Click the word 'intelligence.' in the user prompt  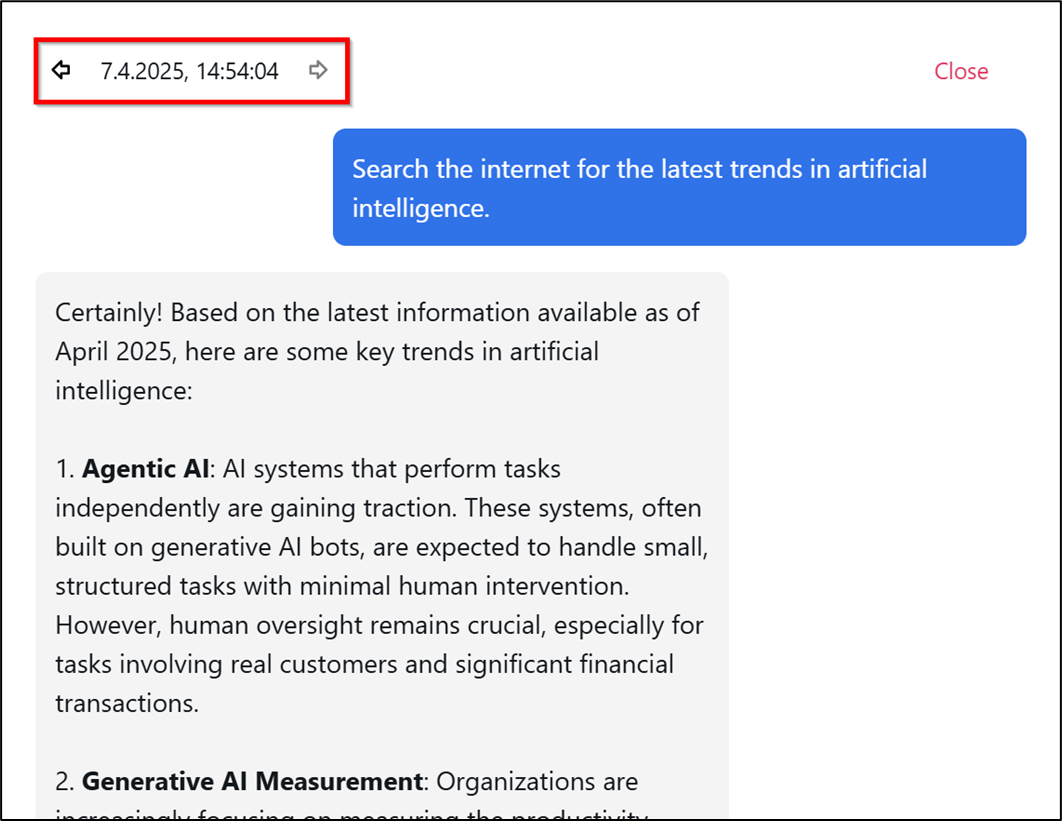pyautogui.click(x=420, y=208)
